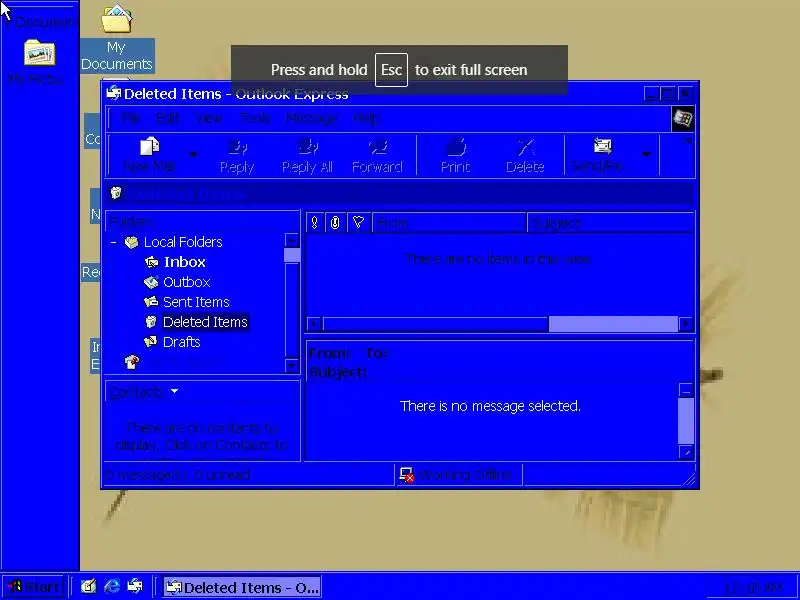Screen dimensions: 800x600
Task: Select the Inbox folder label
Action: click(185, 262)
